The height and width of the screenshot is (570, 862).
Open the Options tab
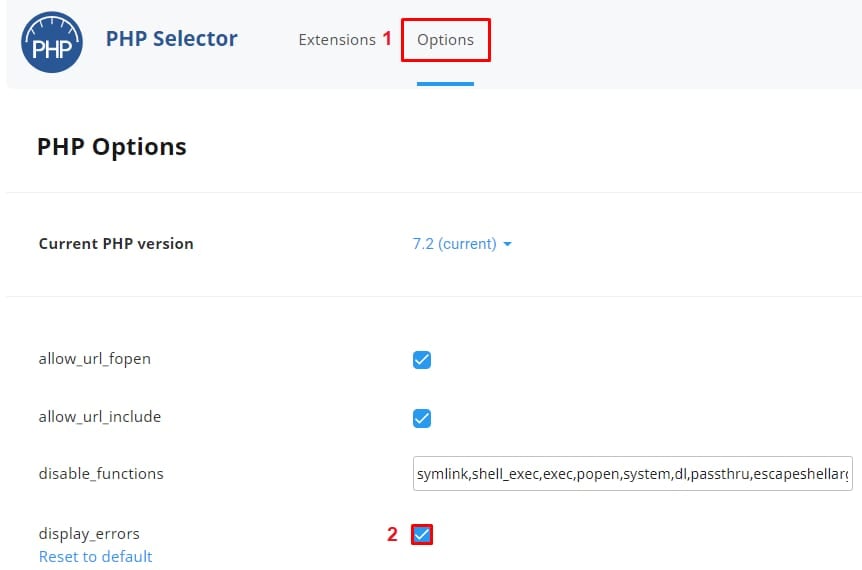[x=445, y=40]
